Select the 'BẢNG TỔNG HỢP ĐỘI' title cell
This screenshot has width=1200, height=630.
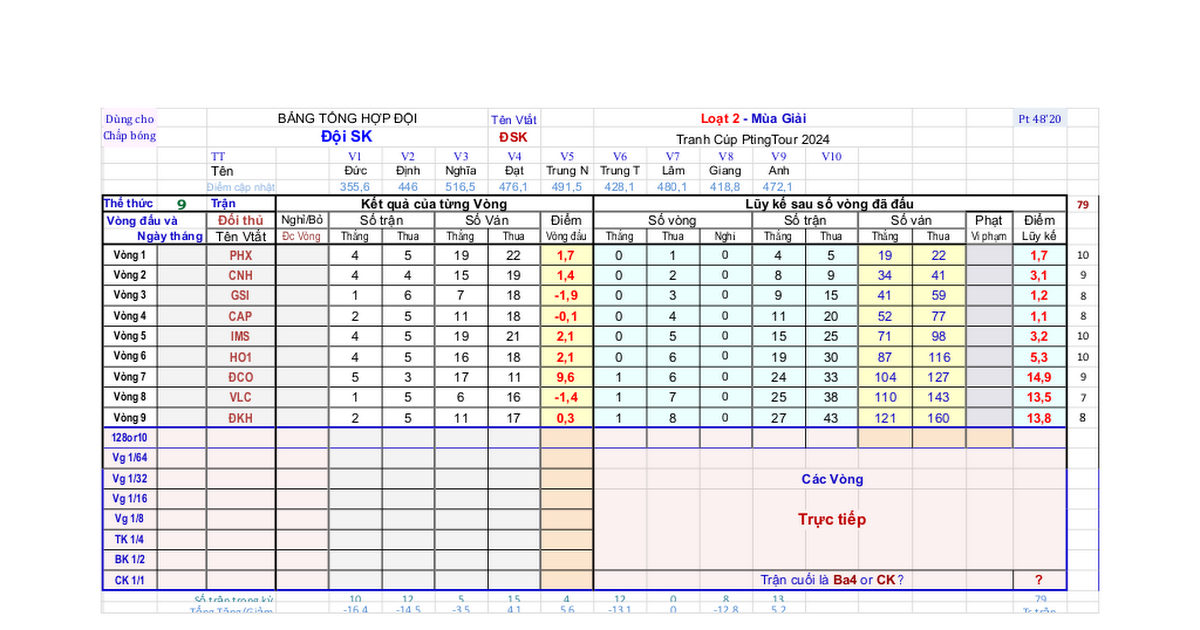point(347,118)
